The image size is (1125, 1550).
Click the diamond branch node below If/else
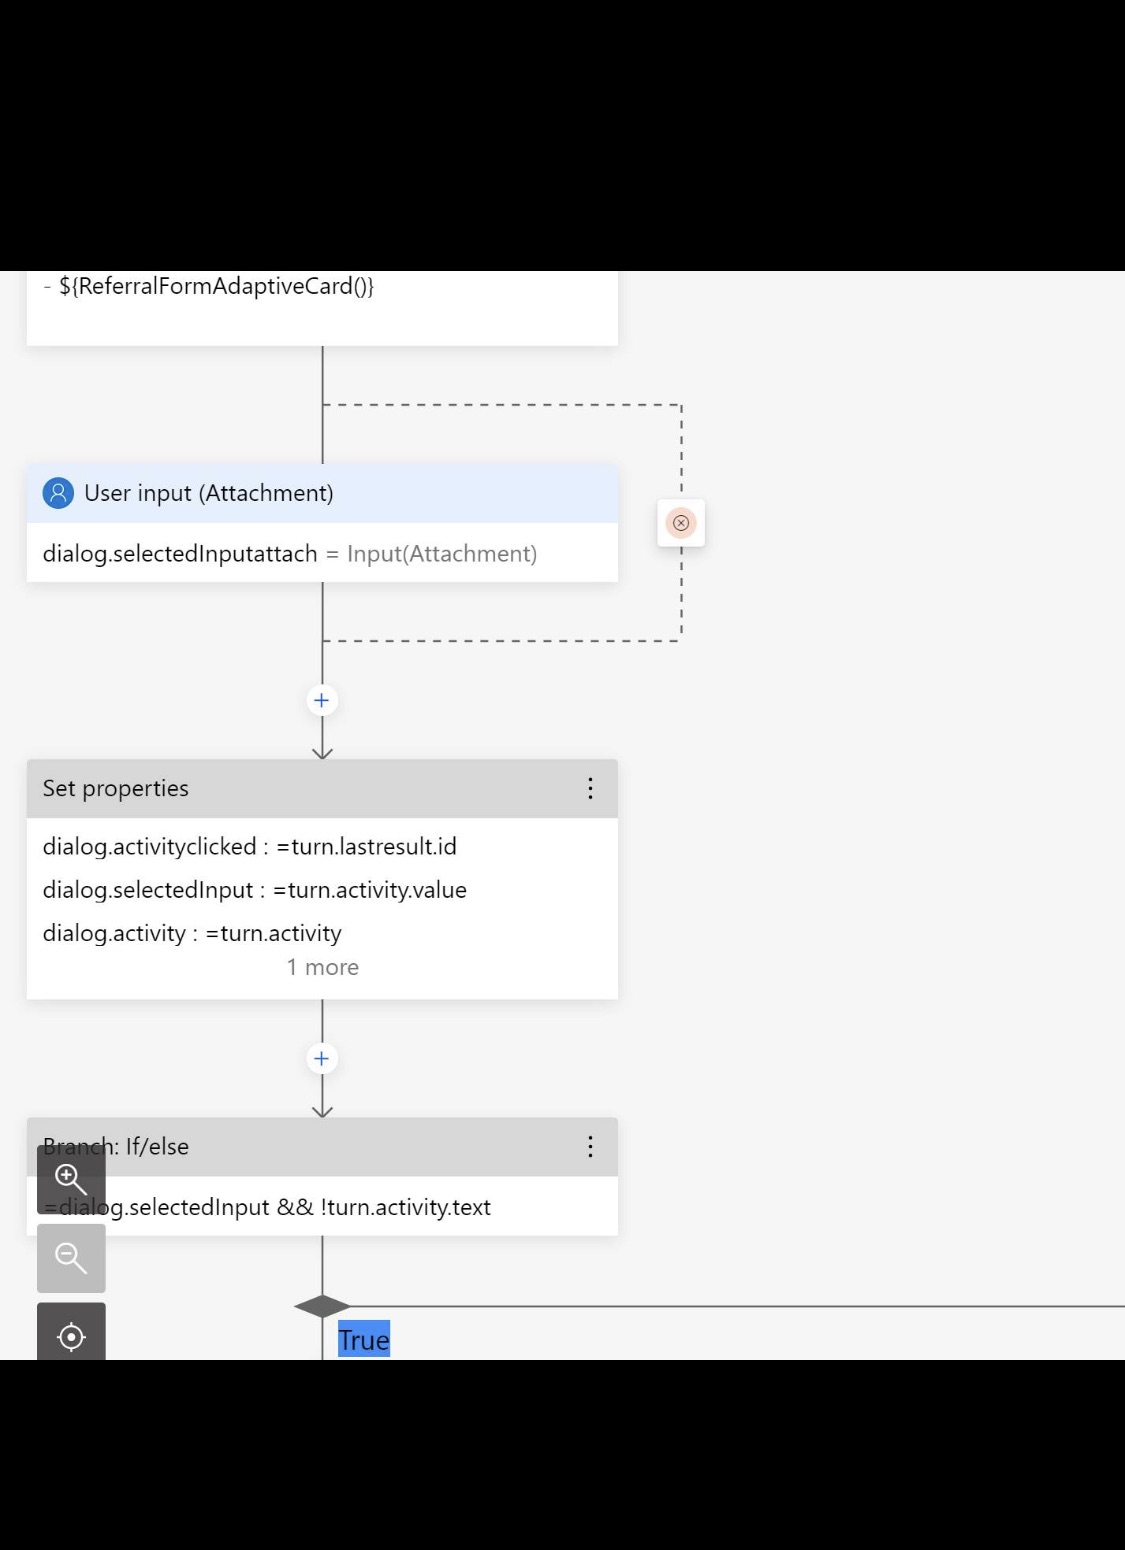(x=322, y=1306)
